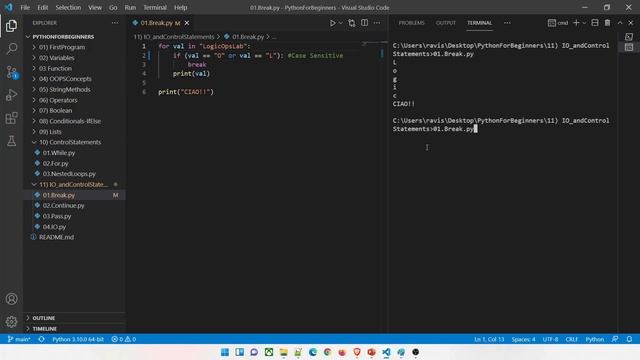This screenshot has width=640, height=360.
Task: Split the editor to the right
Action: point(364,23)
